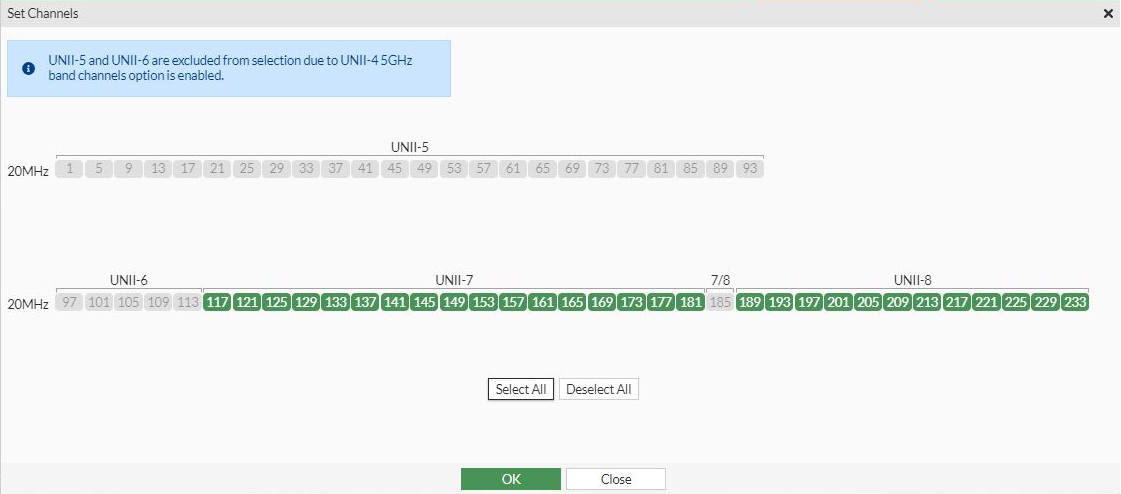Toggle channel 133 selection
This screenshot has width=1121, height=494.
(x=336, y=302)
